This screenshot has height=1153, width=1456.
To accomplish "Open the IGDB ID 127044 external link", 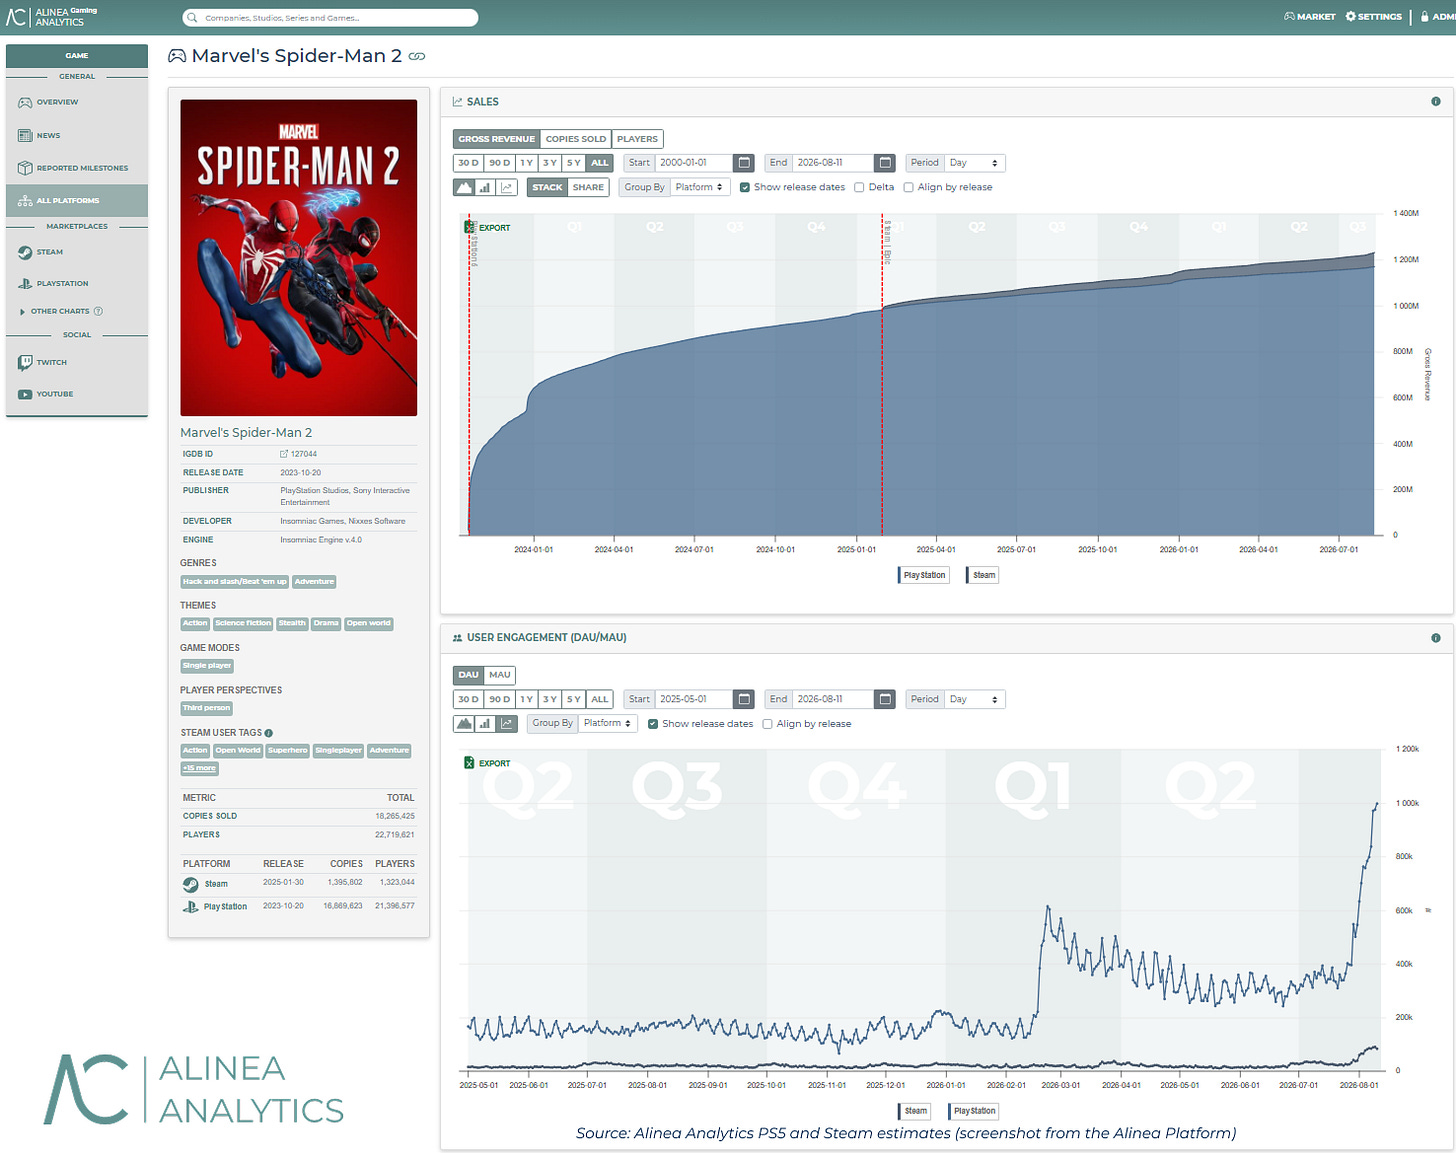I will (x=299, y=454).
